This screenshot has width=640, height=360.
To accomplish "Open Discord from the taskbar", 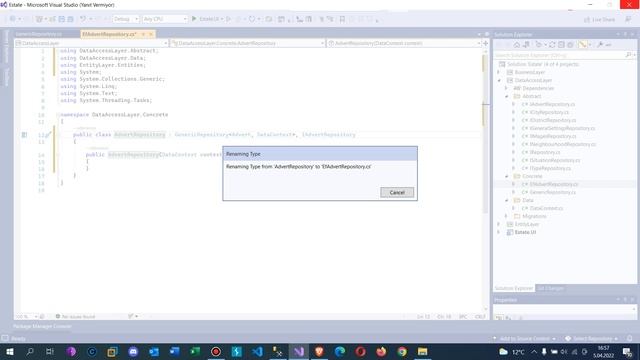I will coord(133,351).
